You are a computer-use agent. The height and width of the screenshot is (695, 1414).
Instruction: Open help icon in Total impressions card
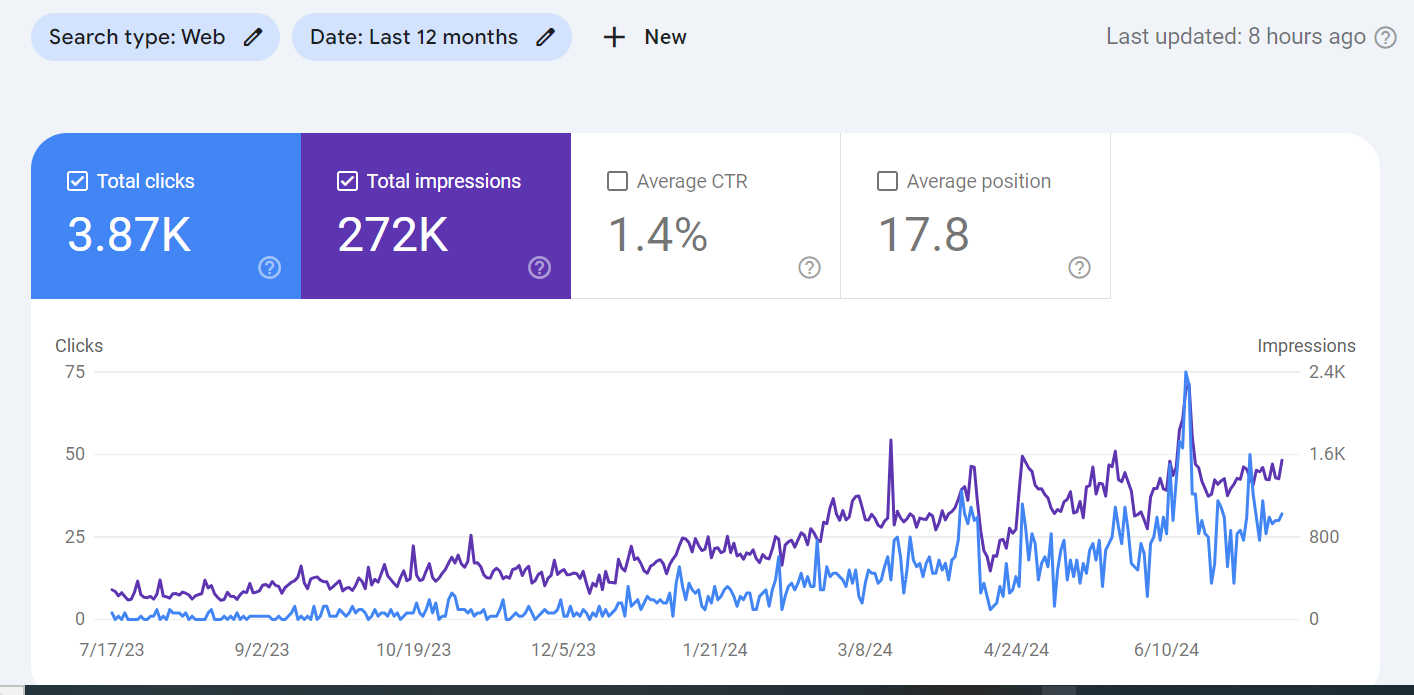[x=539, y=267]
